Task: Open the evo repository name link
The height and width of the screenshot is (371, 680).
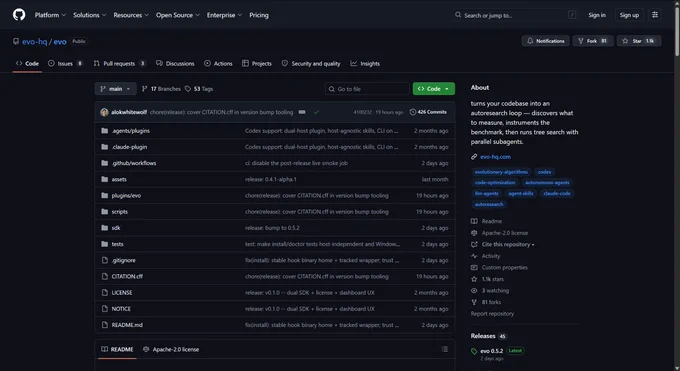Action: pos(60,42)
